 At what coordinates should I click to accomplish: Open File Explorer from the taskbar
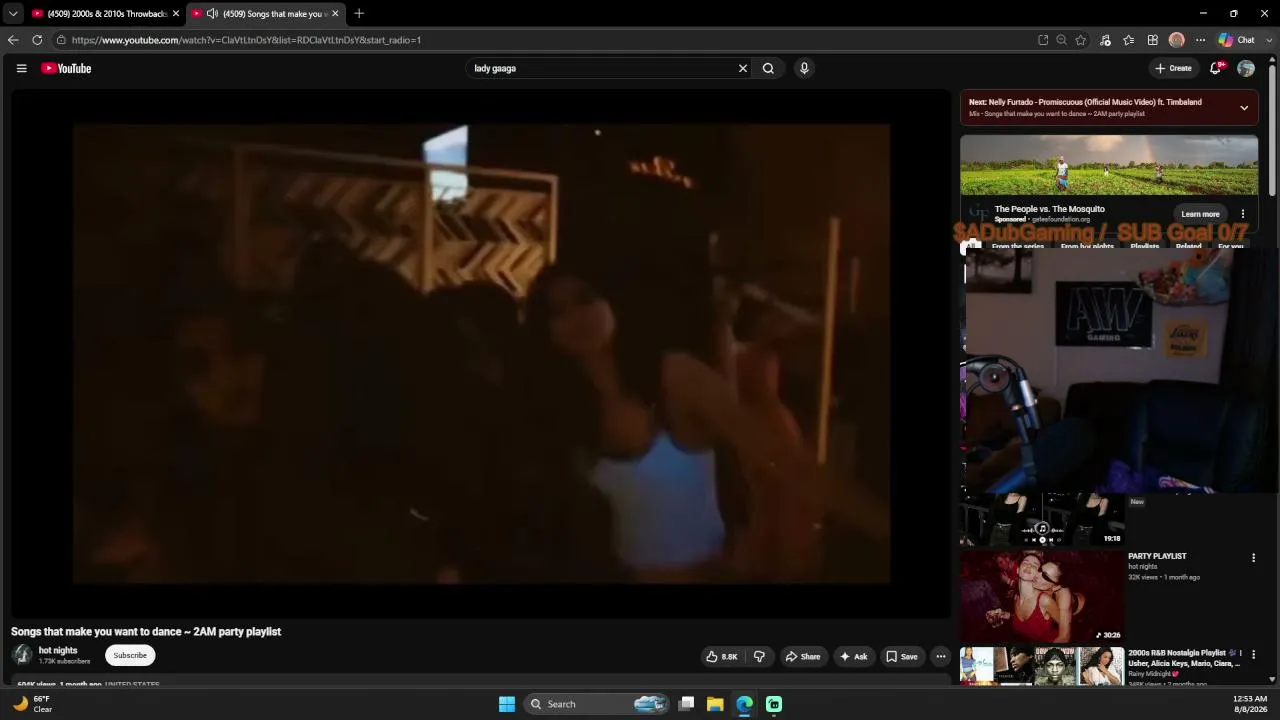[715, 704]
